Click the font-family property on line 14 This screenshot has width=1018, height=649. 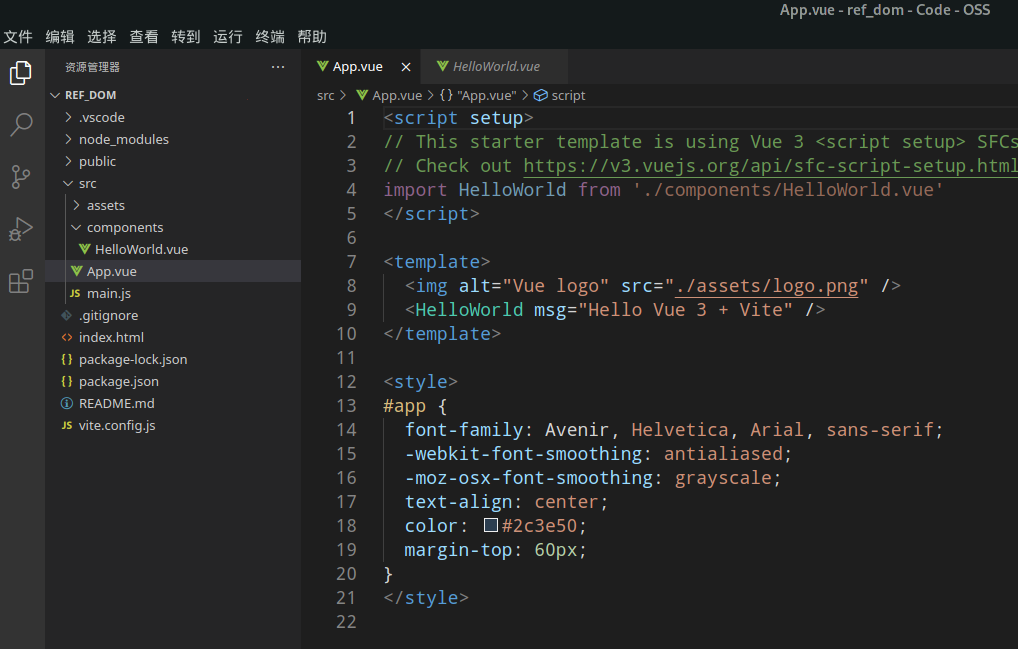click(464, 430)
